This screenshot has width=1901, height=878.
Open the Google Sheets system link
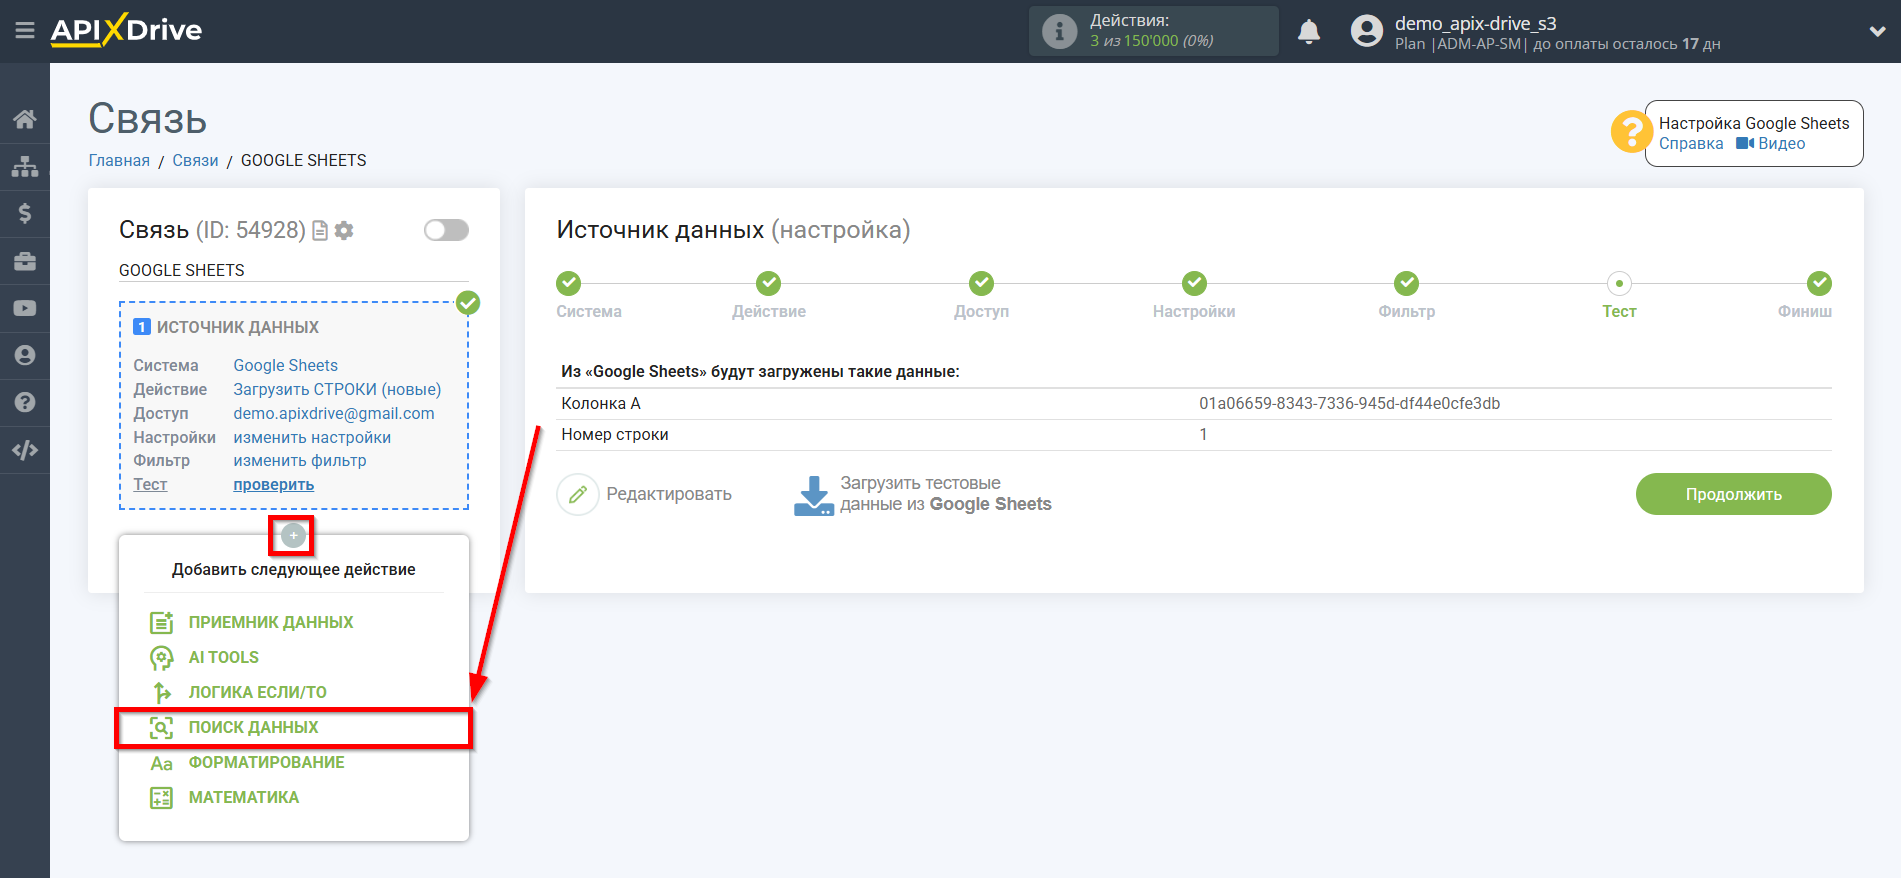tap(286, 366)
